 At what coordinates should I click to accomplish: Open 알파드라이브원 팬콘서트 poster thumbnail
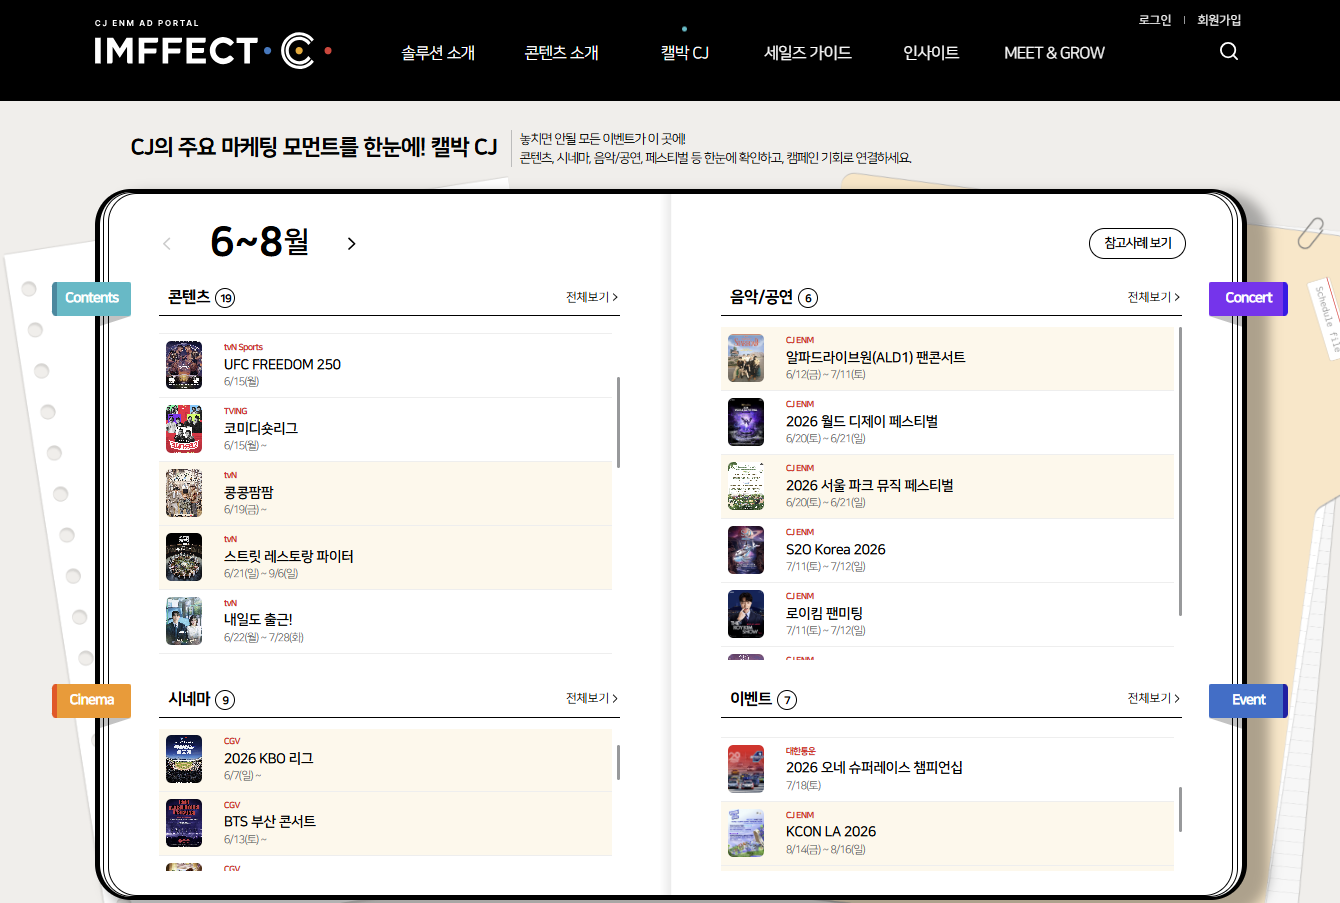click(746, 358)
